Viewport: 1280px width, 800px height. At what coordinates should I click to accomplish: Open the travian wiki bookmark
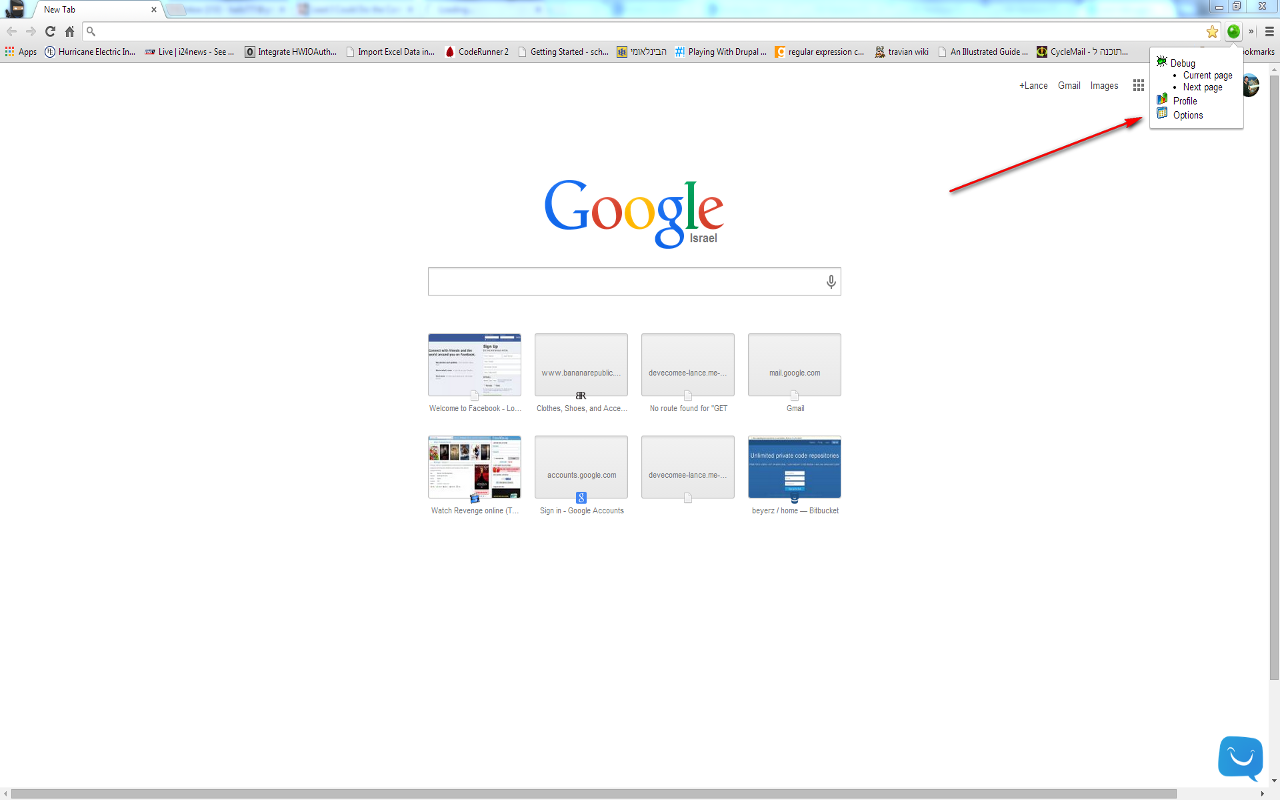click(x=902, y=52)
